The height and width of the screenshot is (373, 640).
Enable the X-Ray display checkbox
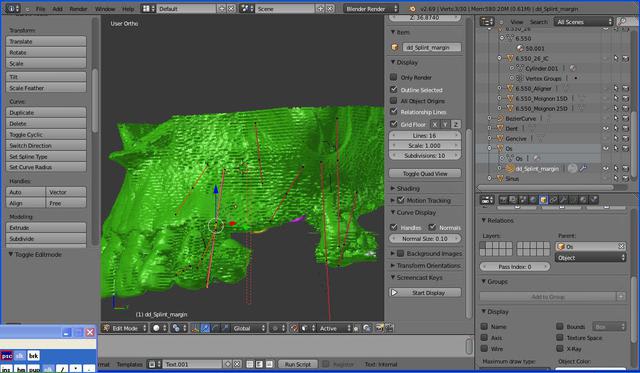[x=560, y=349]
